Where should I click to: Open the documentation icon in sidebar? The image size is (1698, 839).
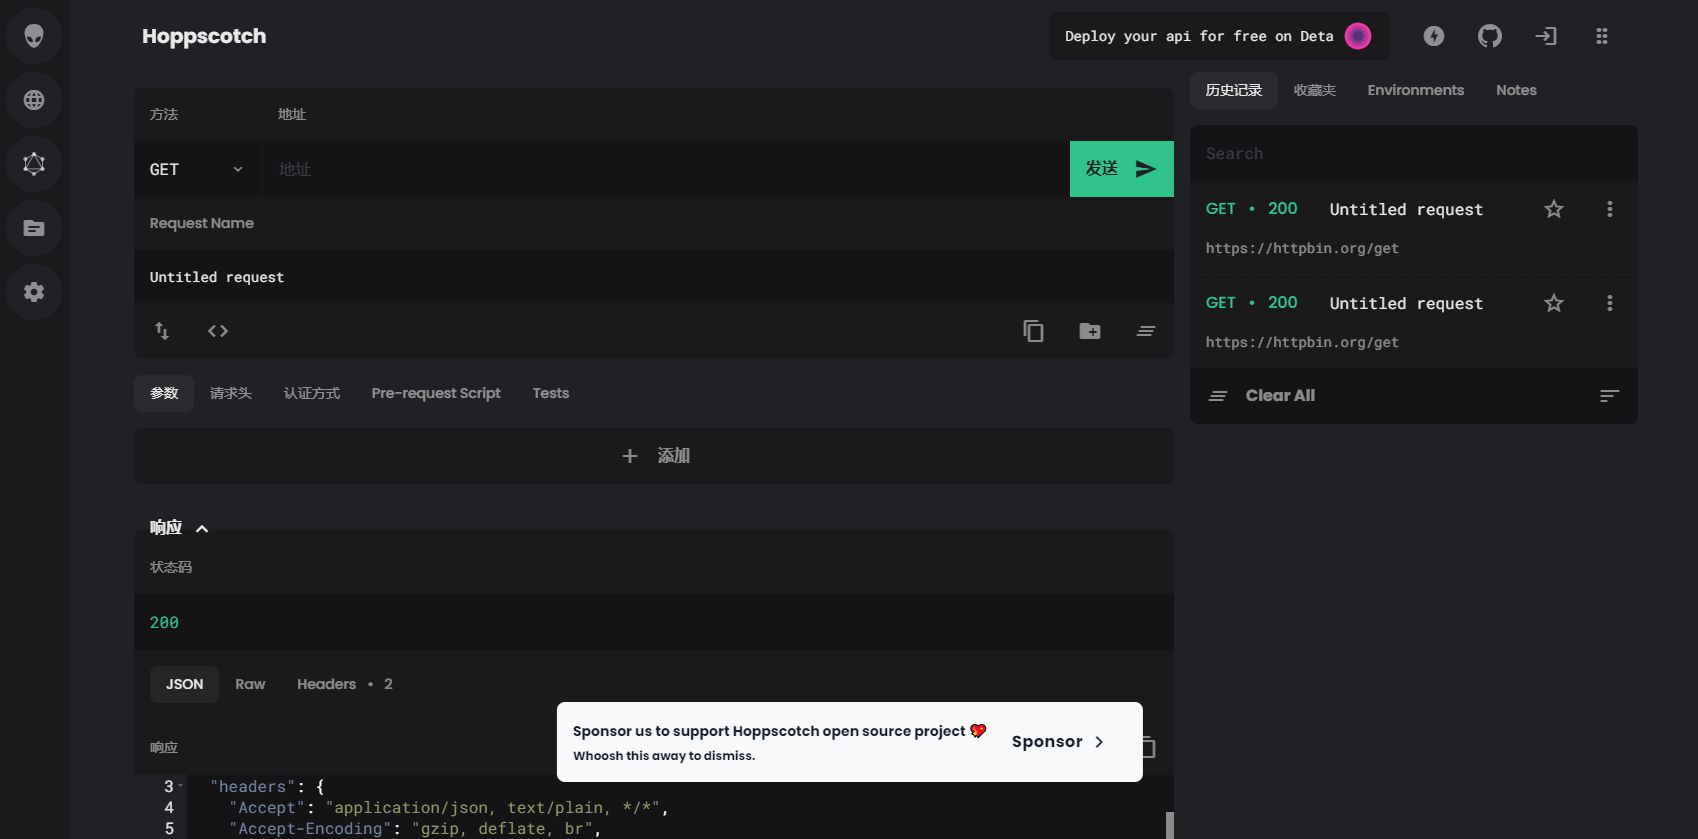[x=34, y=228]
